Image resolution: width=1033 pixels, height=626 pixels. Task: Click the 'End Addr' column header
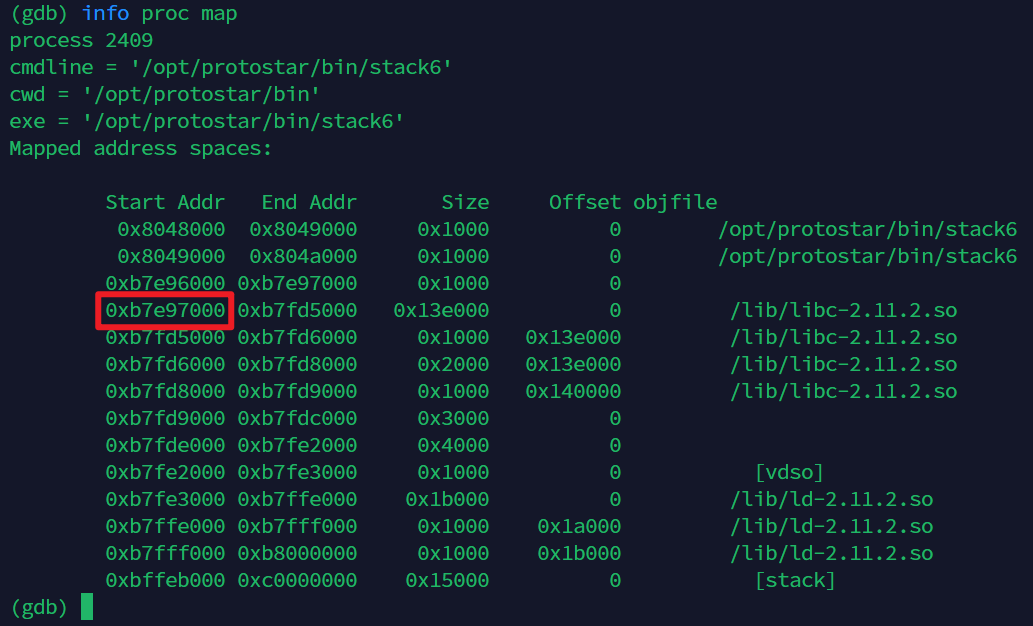[x=309, y=202]
